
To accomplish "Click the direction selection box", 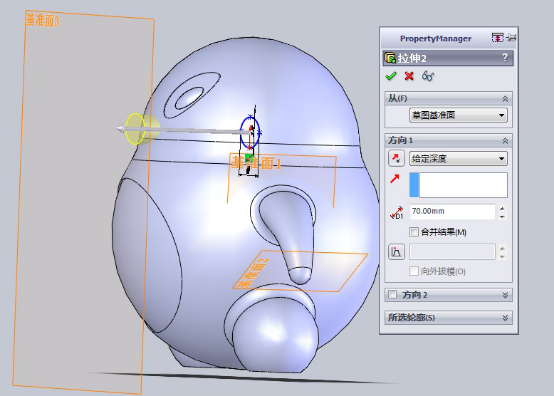I will [458, 184].
